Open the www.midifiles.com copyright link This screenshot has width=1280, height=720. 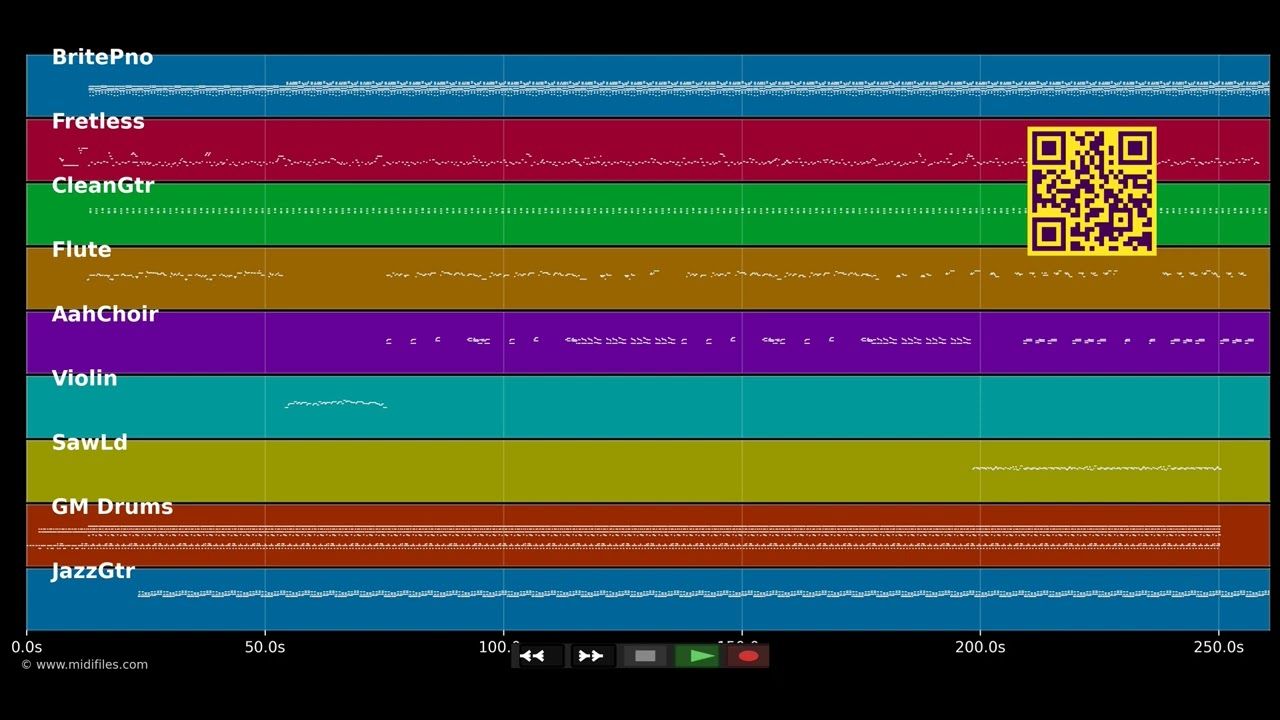tap(84, 665)
